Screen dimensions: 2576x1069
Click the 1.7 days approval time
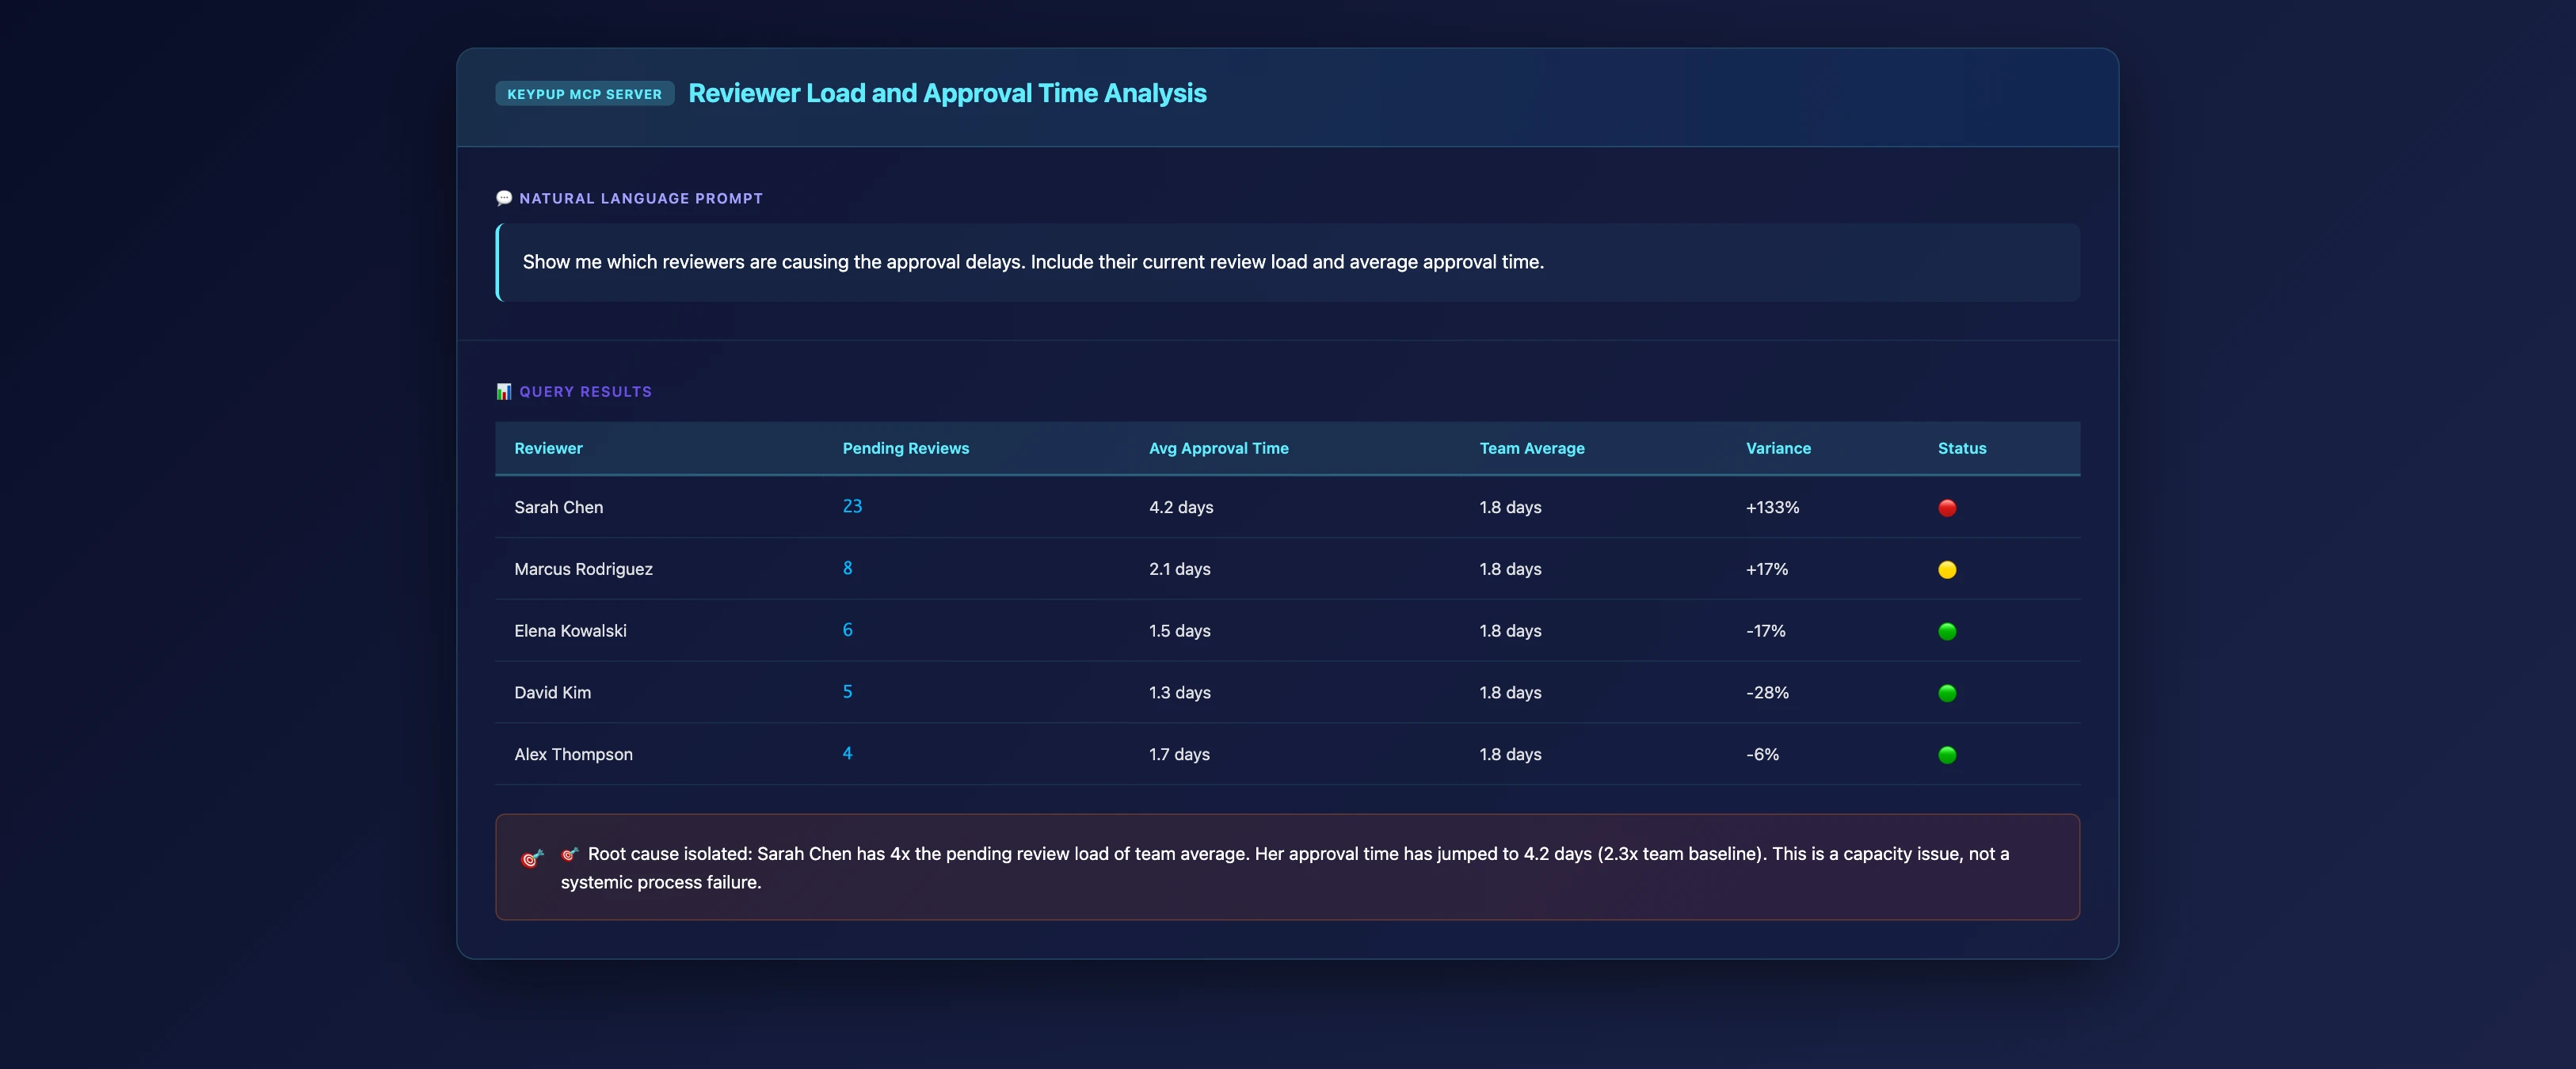click(x=1179, y=755)
